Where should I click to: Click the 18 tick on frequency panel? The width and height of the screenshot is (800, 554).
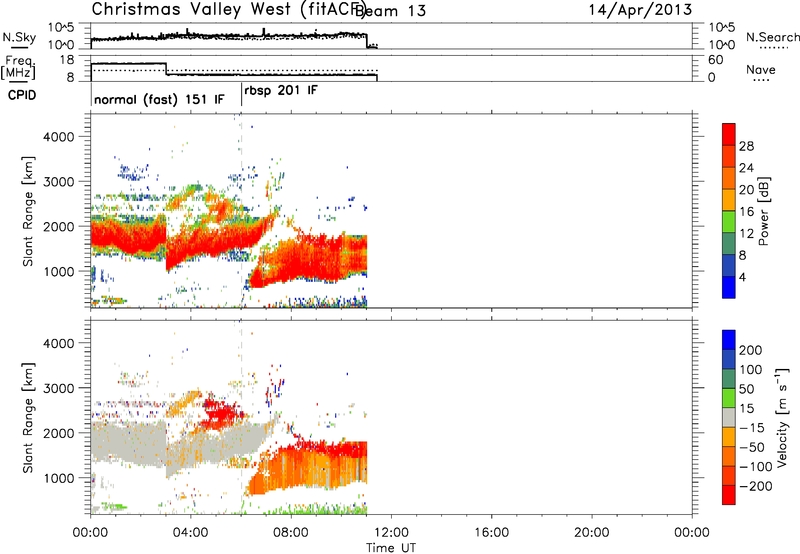point(67,60)
